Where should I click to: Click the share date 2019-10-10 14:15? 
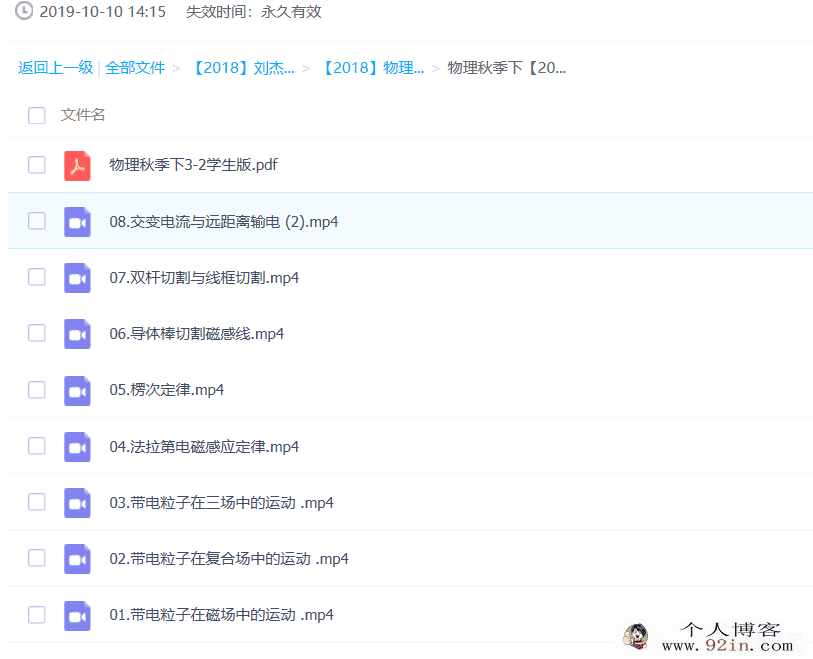(103, 11)
